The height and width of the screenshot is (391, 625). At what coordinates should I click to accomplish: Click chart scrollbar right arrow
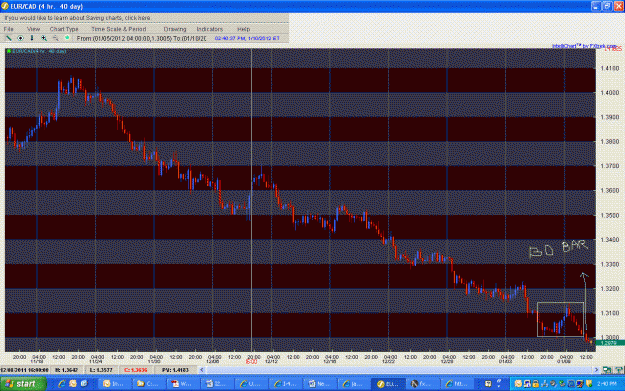click(x=597, y=370)
